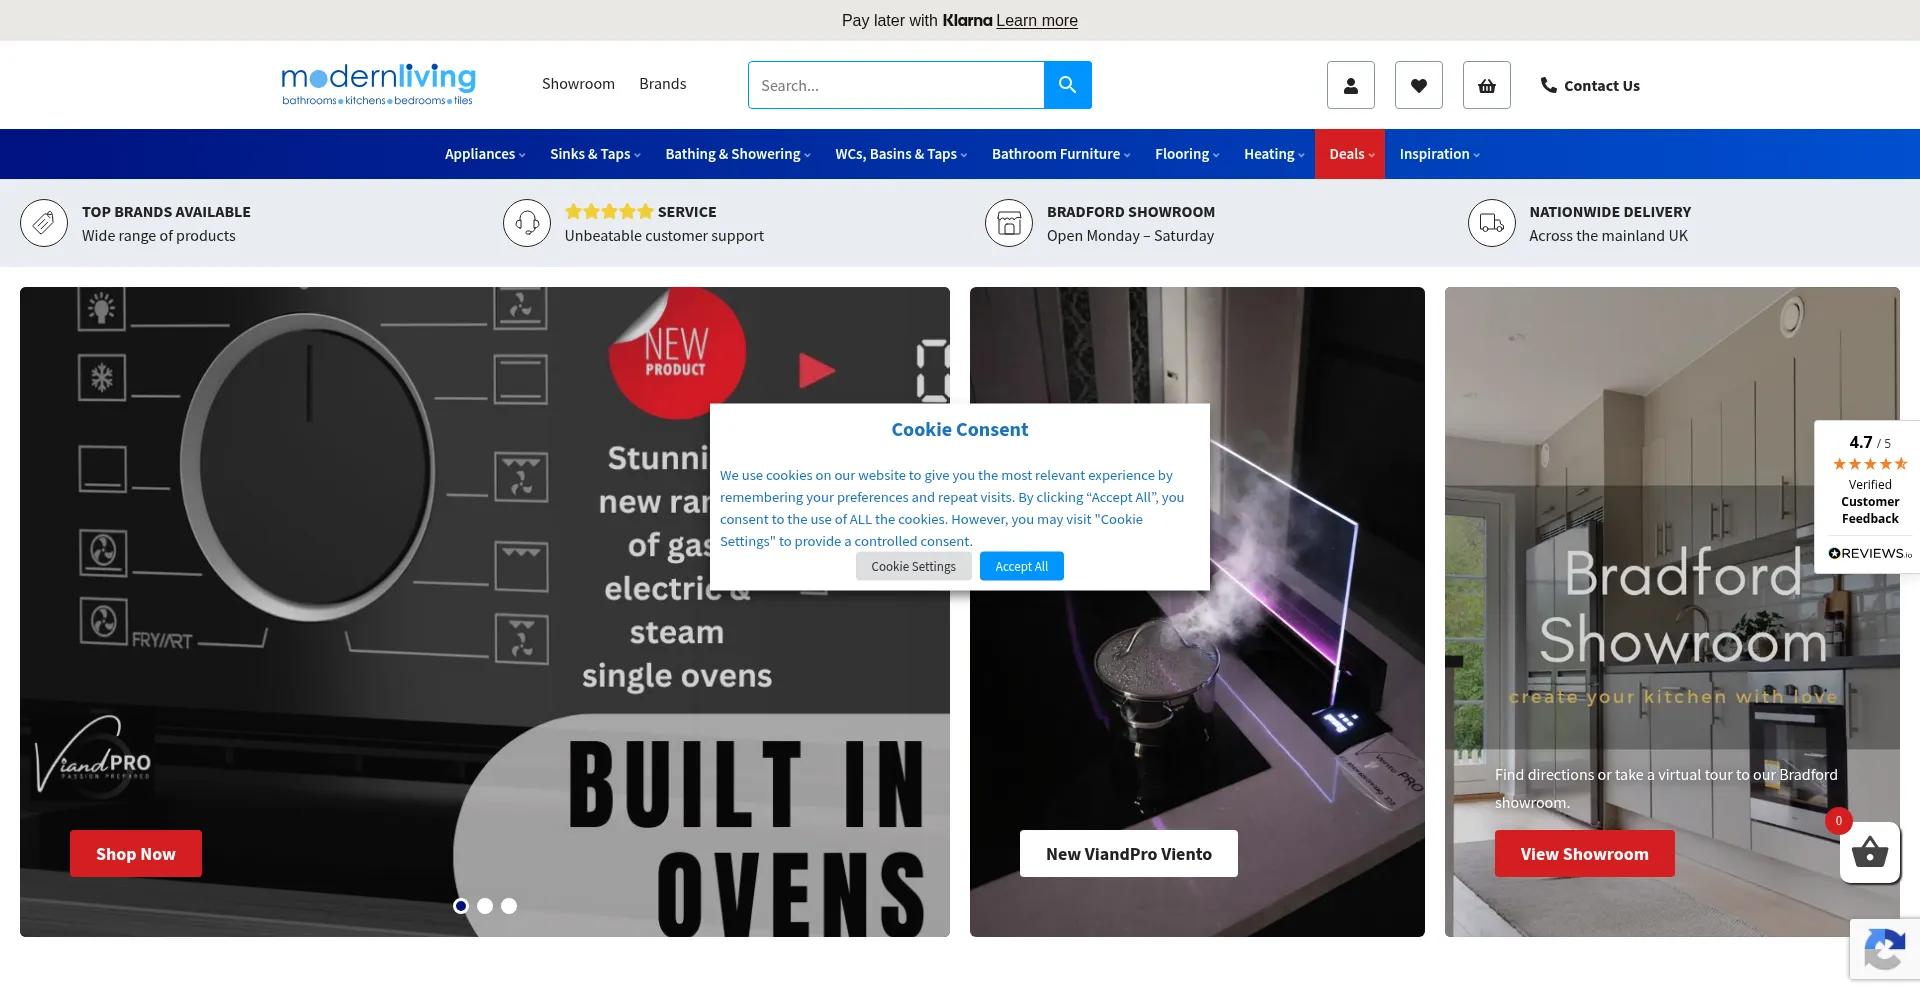1920x993 pixels.
Task: Click the magnifier search button
Action: [x=1067, y=85]
